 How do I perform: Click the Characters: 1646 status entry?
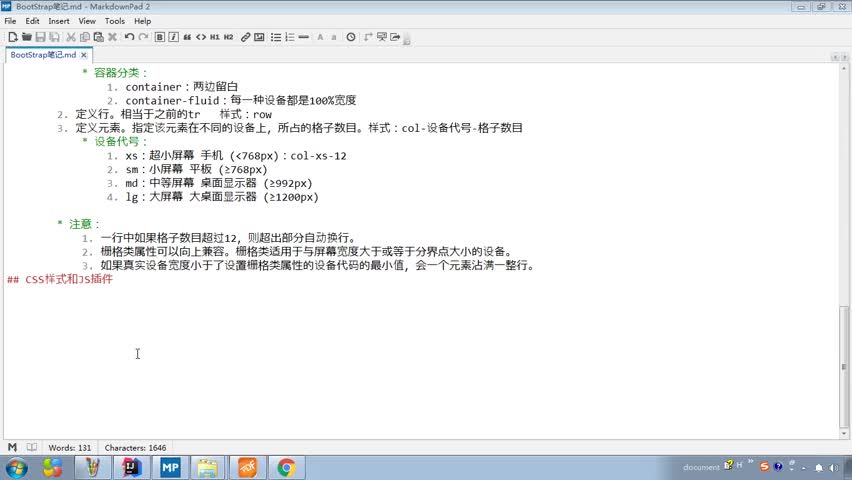(135, 448)
